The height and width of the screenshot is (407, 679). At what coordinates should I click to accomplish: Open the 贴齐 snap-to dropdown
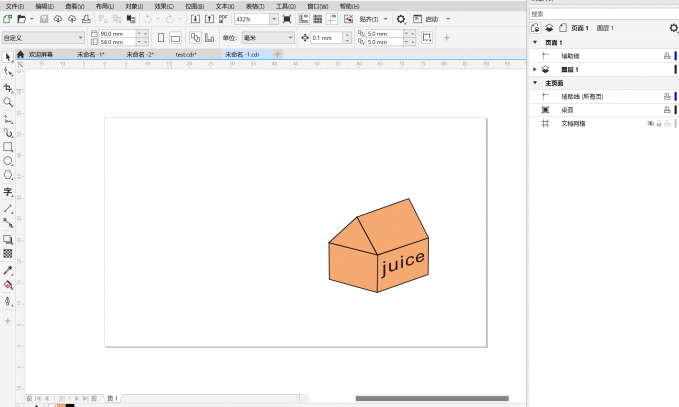(386, 19)
